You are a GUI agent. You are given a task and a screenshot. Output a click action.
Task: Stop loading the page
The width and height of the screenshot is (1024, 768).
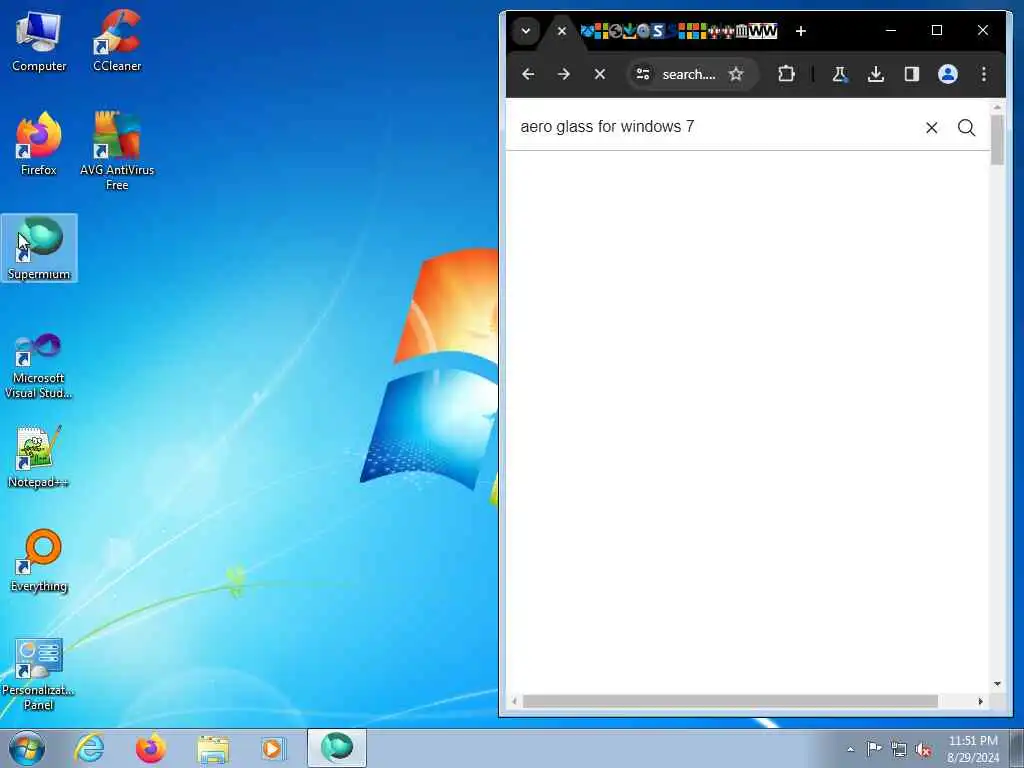coord(600,74)
